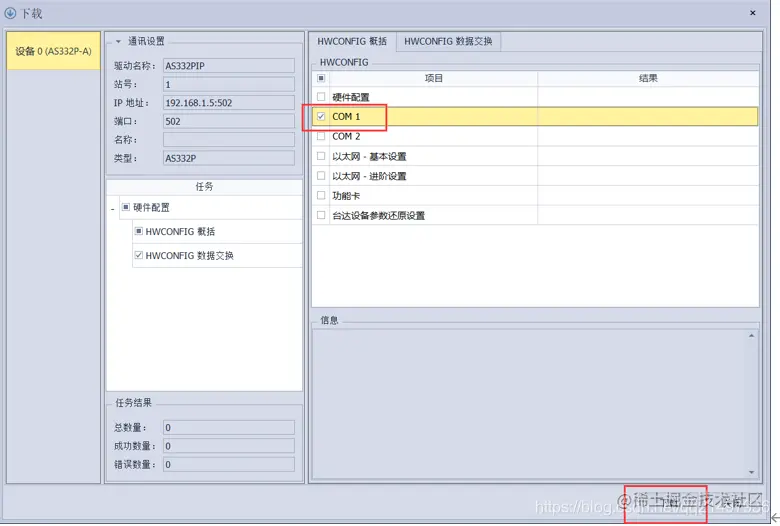Check the COM 2 checkbox
780x526 pixels.
pyautogui.click(x=321, y=136)
